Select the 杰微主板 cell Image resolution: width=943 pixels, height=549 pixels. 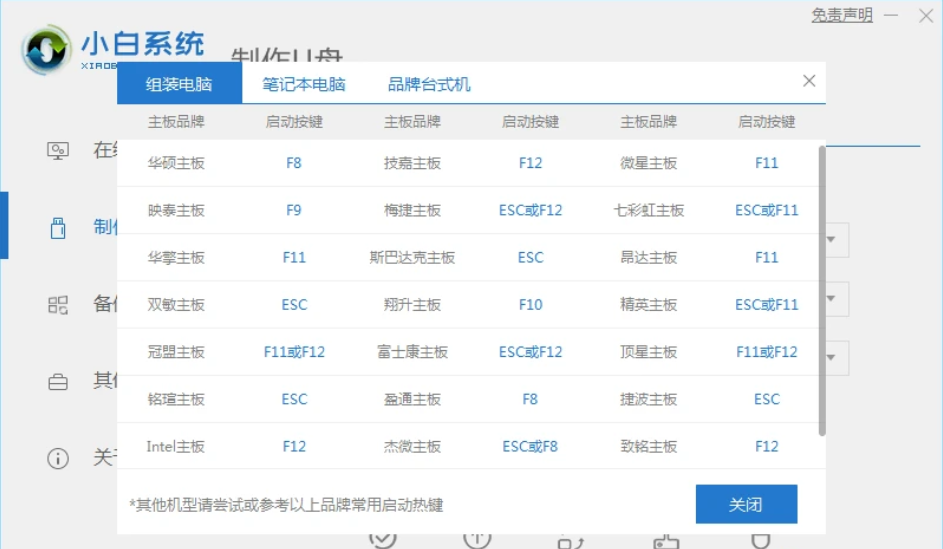click(x=413, y=446)
